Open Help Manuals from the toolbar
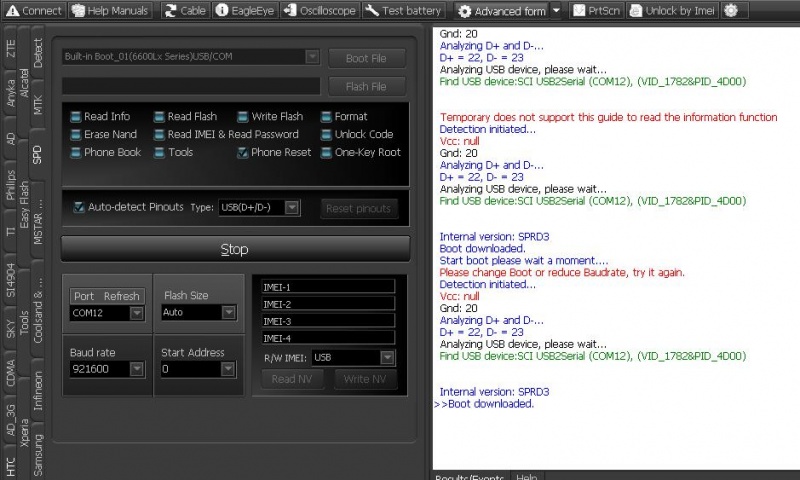The height and width of the screenshot is (480, 800). pos(83,11)
